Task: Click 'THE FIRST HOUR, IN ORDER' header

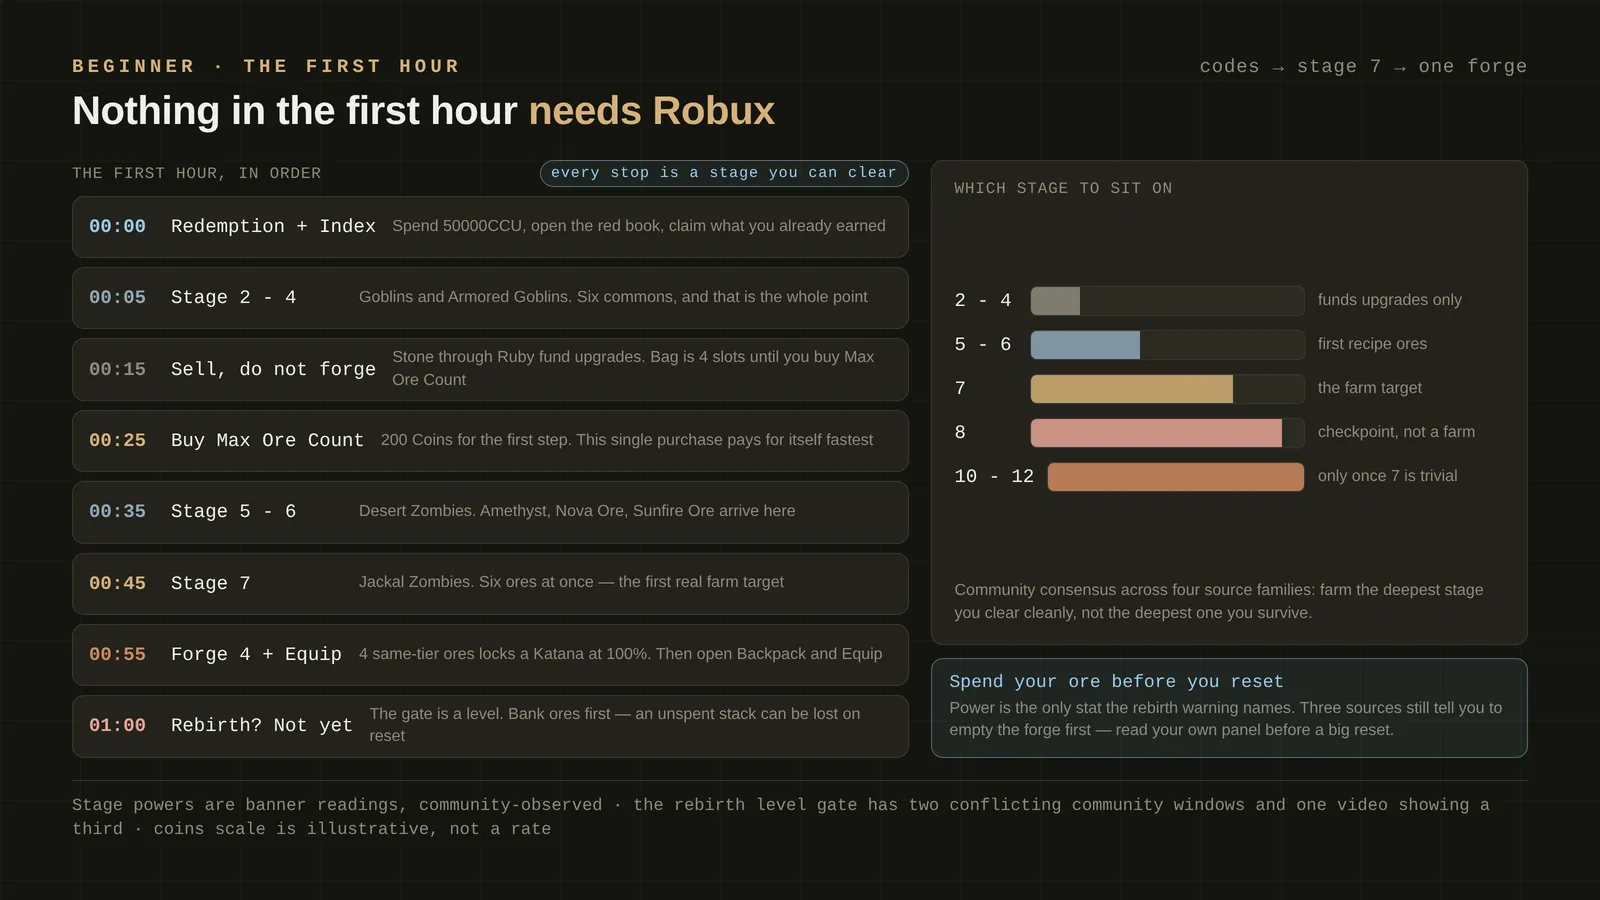Action: (x=197, y=173)
